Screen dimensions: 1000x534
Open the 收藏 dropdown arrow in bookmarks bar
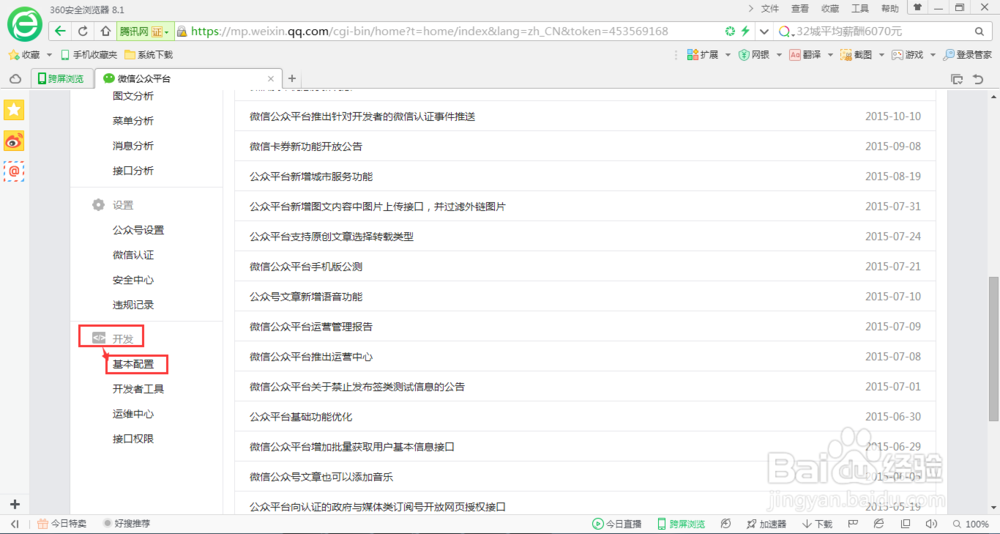tap(49, 56)
